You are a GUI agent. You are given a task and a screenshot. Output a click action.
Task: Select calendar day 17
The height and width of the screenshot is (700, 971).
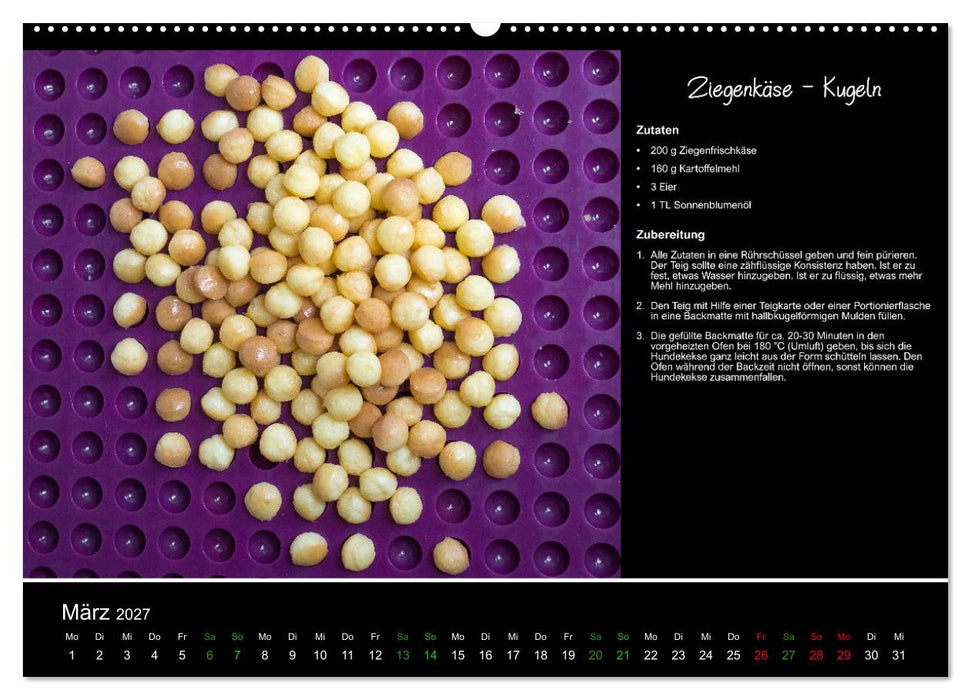513,655
